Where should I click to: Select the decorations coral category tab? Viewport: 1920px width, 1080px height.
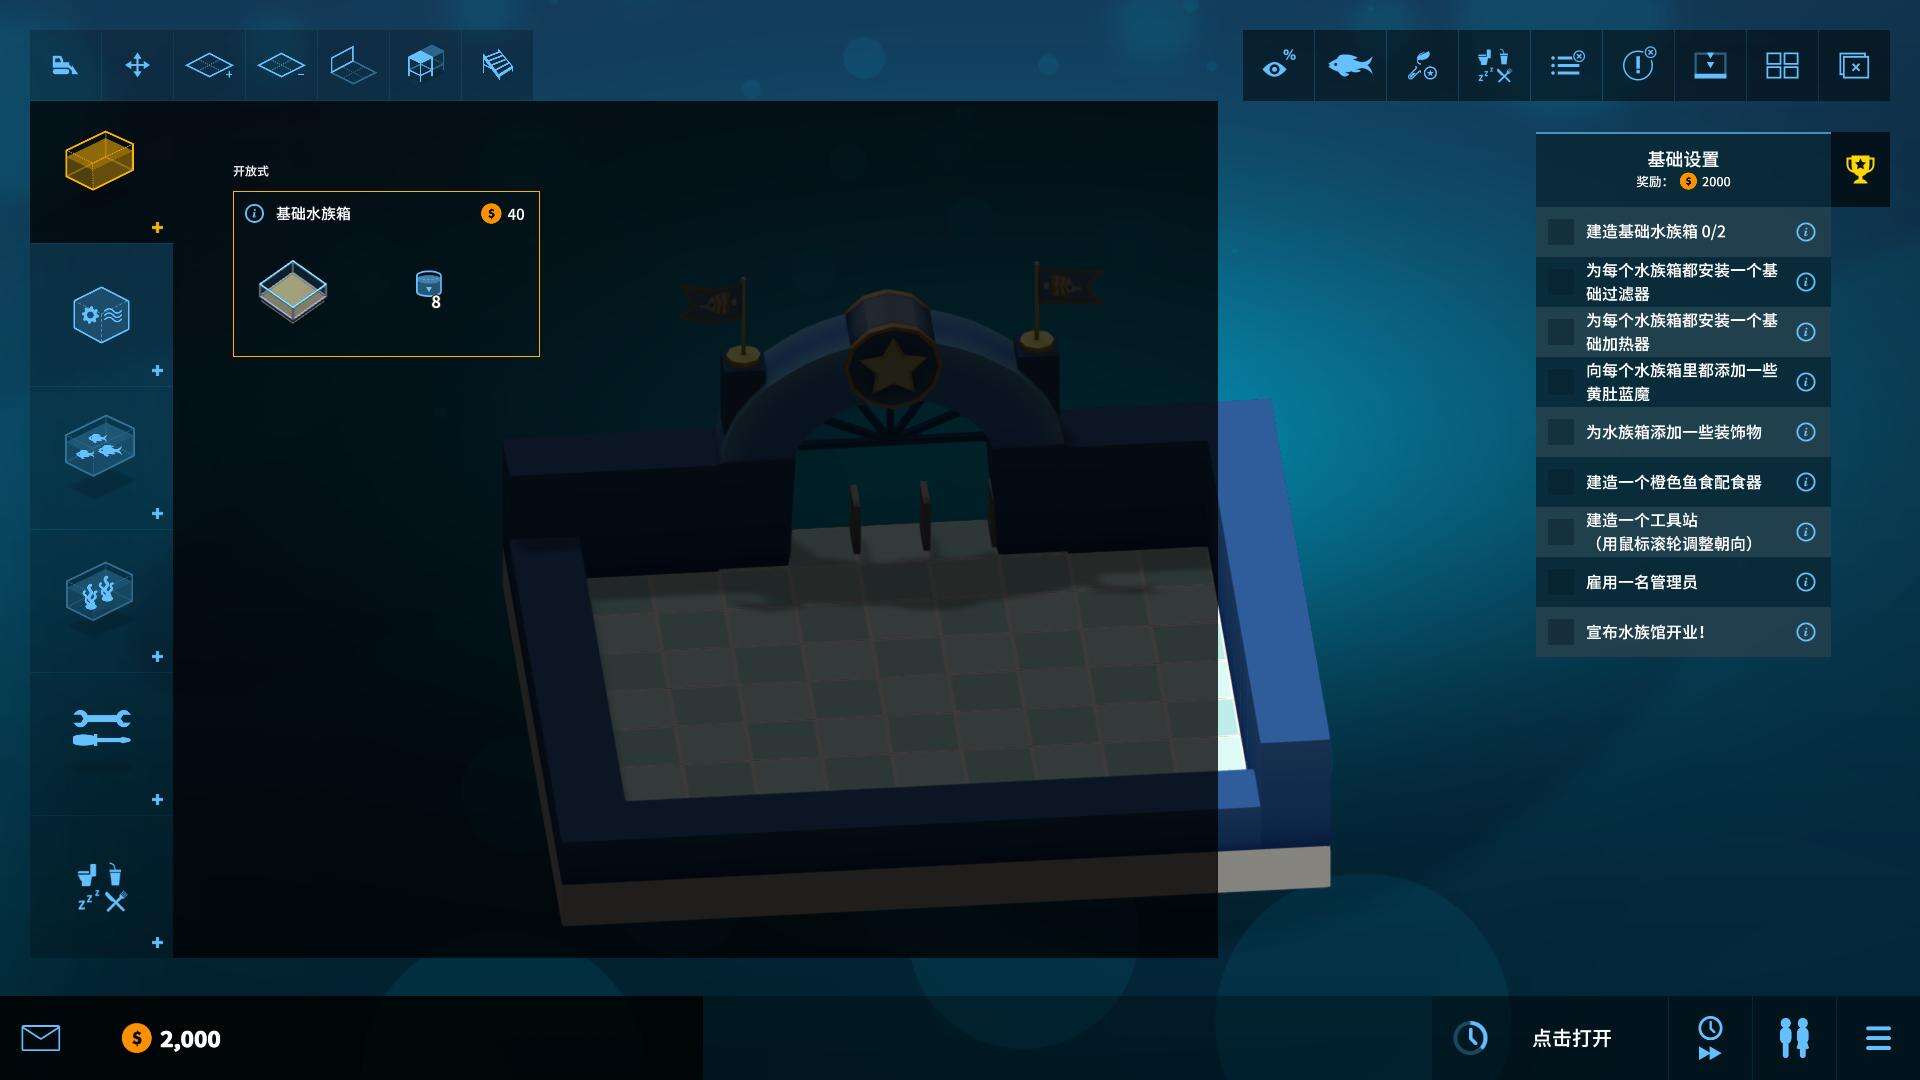tap(100, 592)
